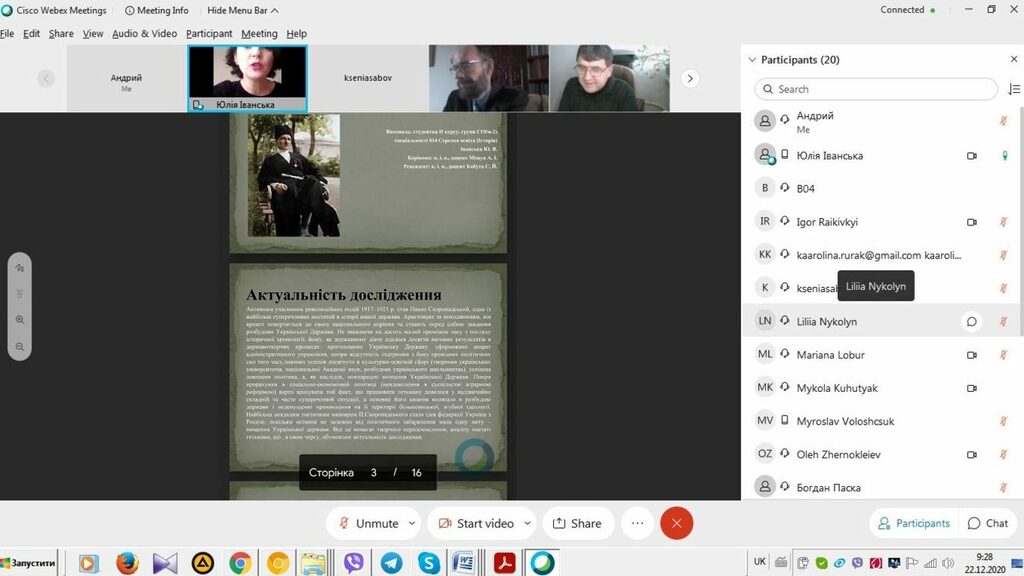This screenshot has width=1024, height=576.
Task: Click the sort participants icon beside Search
Action: (x=1014, y=89)
